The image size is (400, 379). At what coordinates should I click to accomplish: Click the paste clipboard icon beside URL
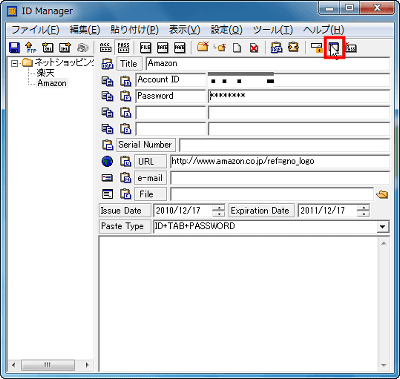tap(125, 161)
